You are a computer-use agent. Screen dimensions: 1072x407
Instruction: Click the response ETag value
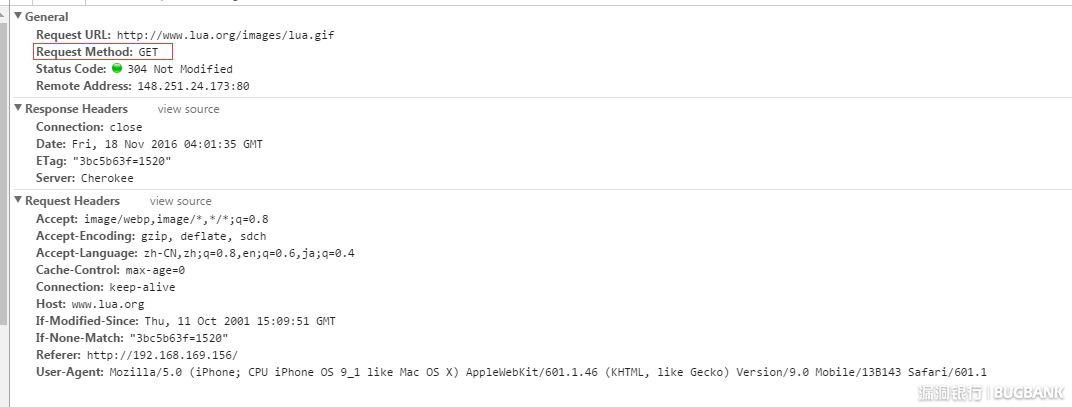coord(122,161)
